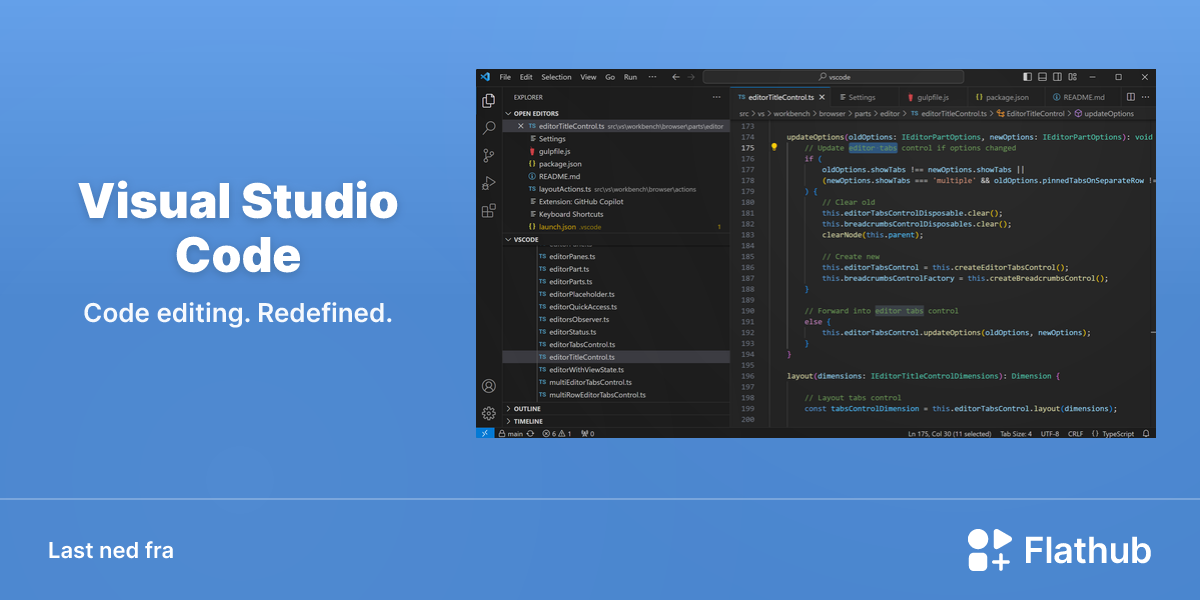Viewport: 1200px width, 600px height.
Task: Click CRLF end of line in status bar
Action: [x=1076, y=434]
